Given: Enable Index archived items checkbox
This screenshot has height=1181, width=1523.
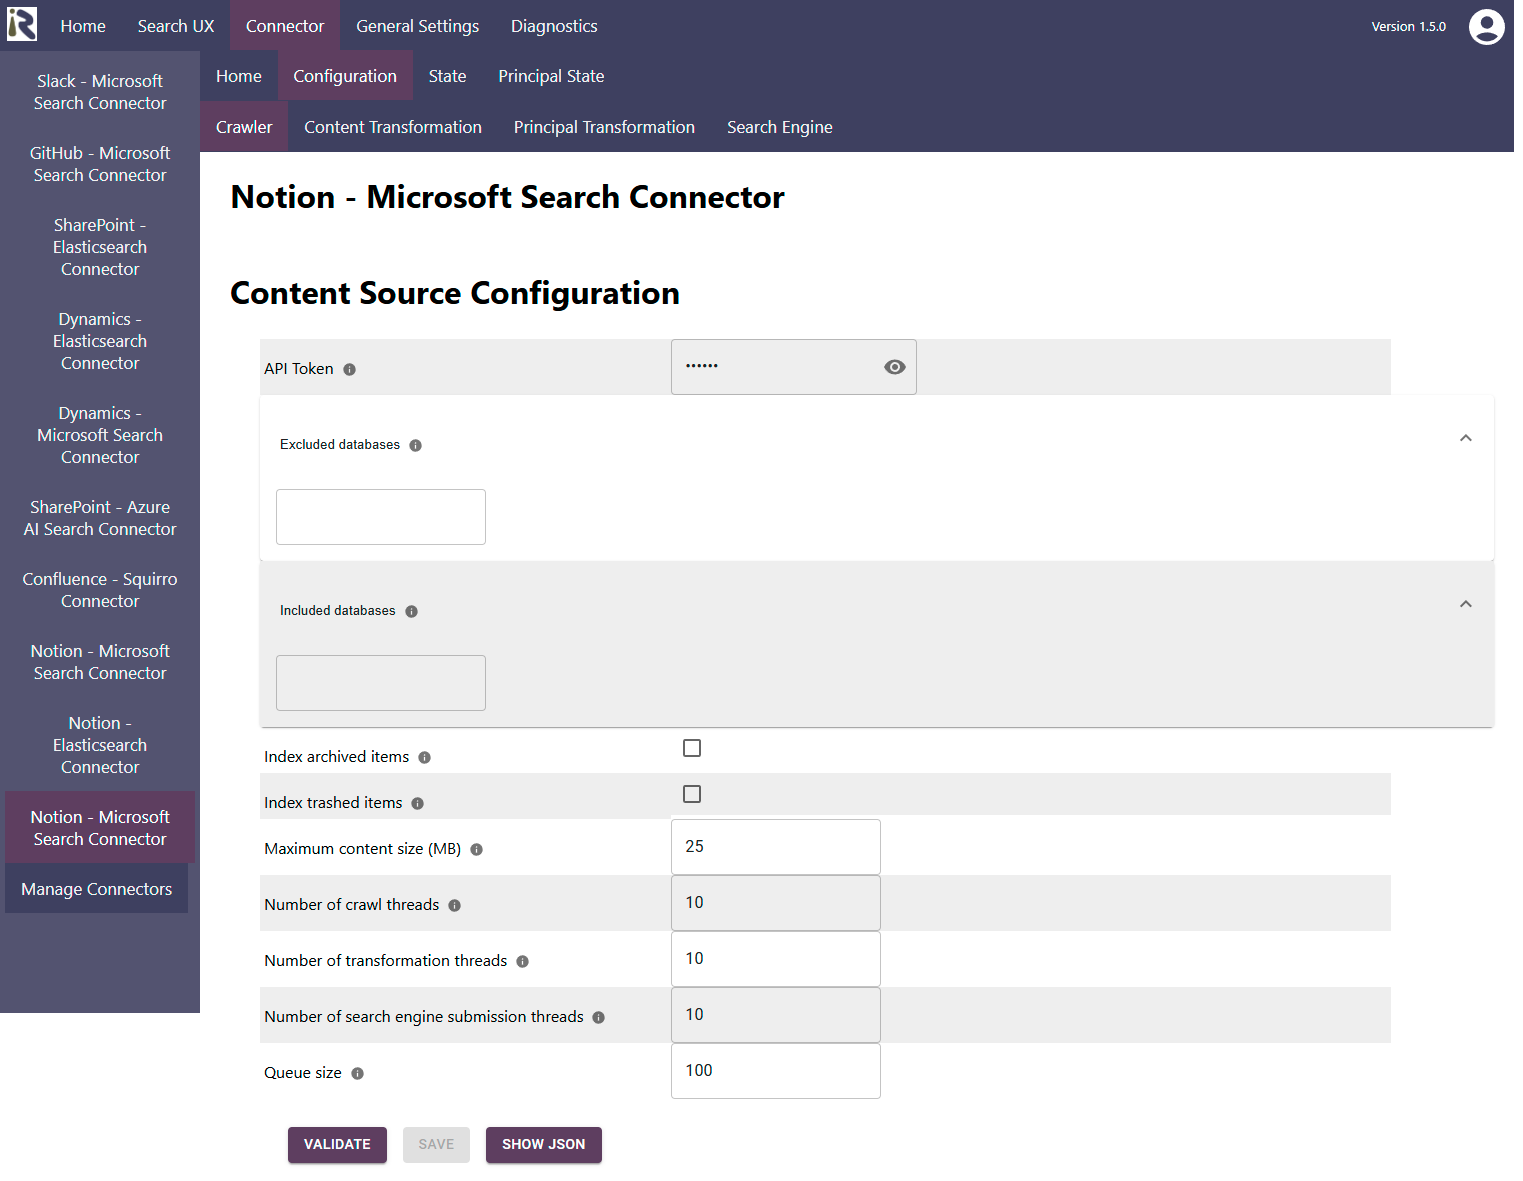Looking at the screenshot, I should (x=692, y=748).
